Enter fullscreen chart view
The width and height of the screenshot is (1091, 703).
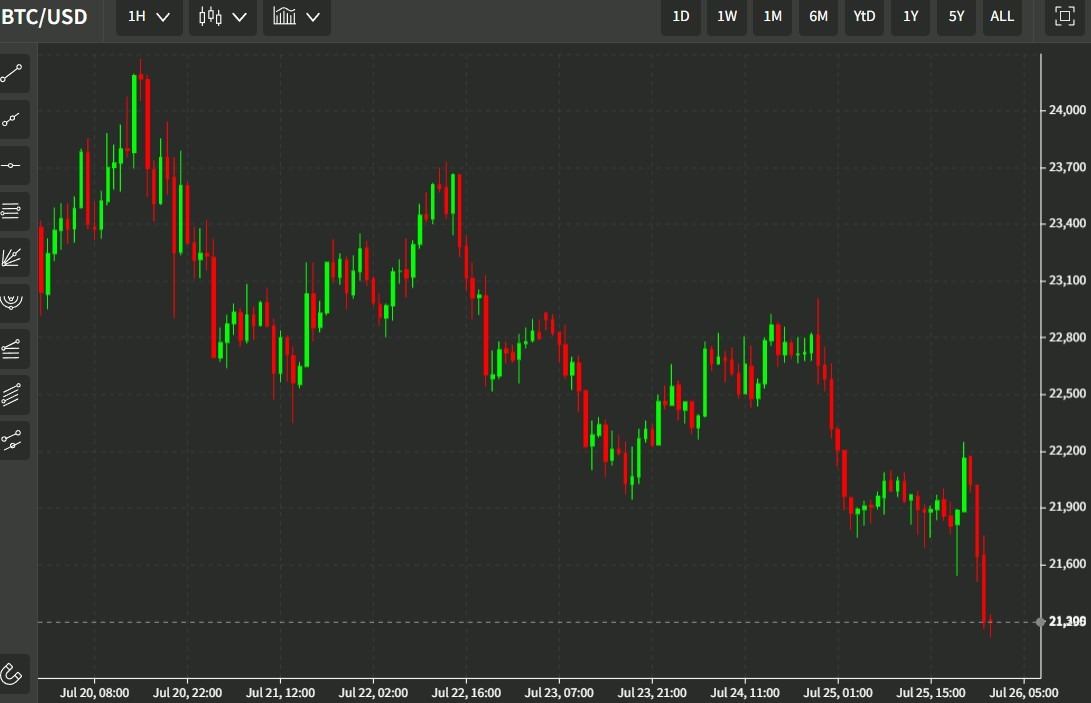(x=1064, y=17)
